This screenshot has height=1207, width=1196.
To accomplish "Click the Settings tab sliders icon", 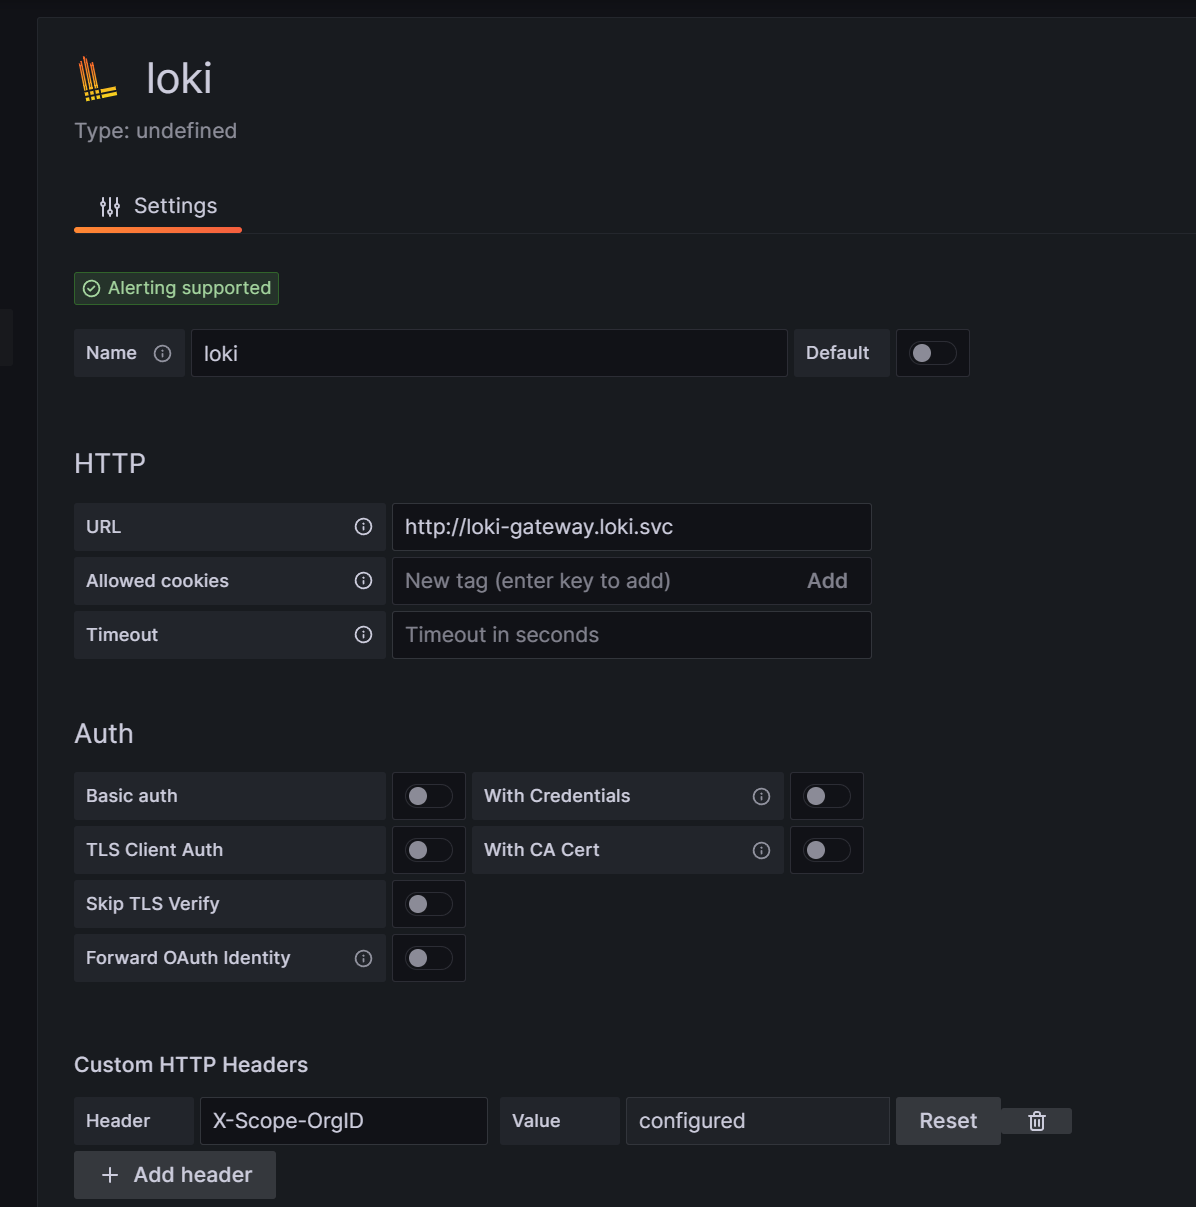I will click(x=110, y=207).
